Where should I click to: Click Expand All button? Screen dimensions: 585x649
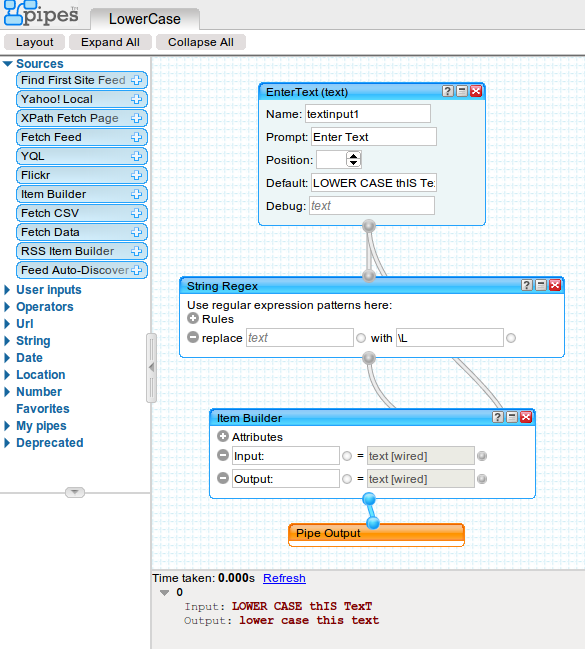click(x=110, y=42)
